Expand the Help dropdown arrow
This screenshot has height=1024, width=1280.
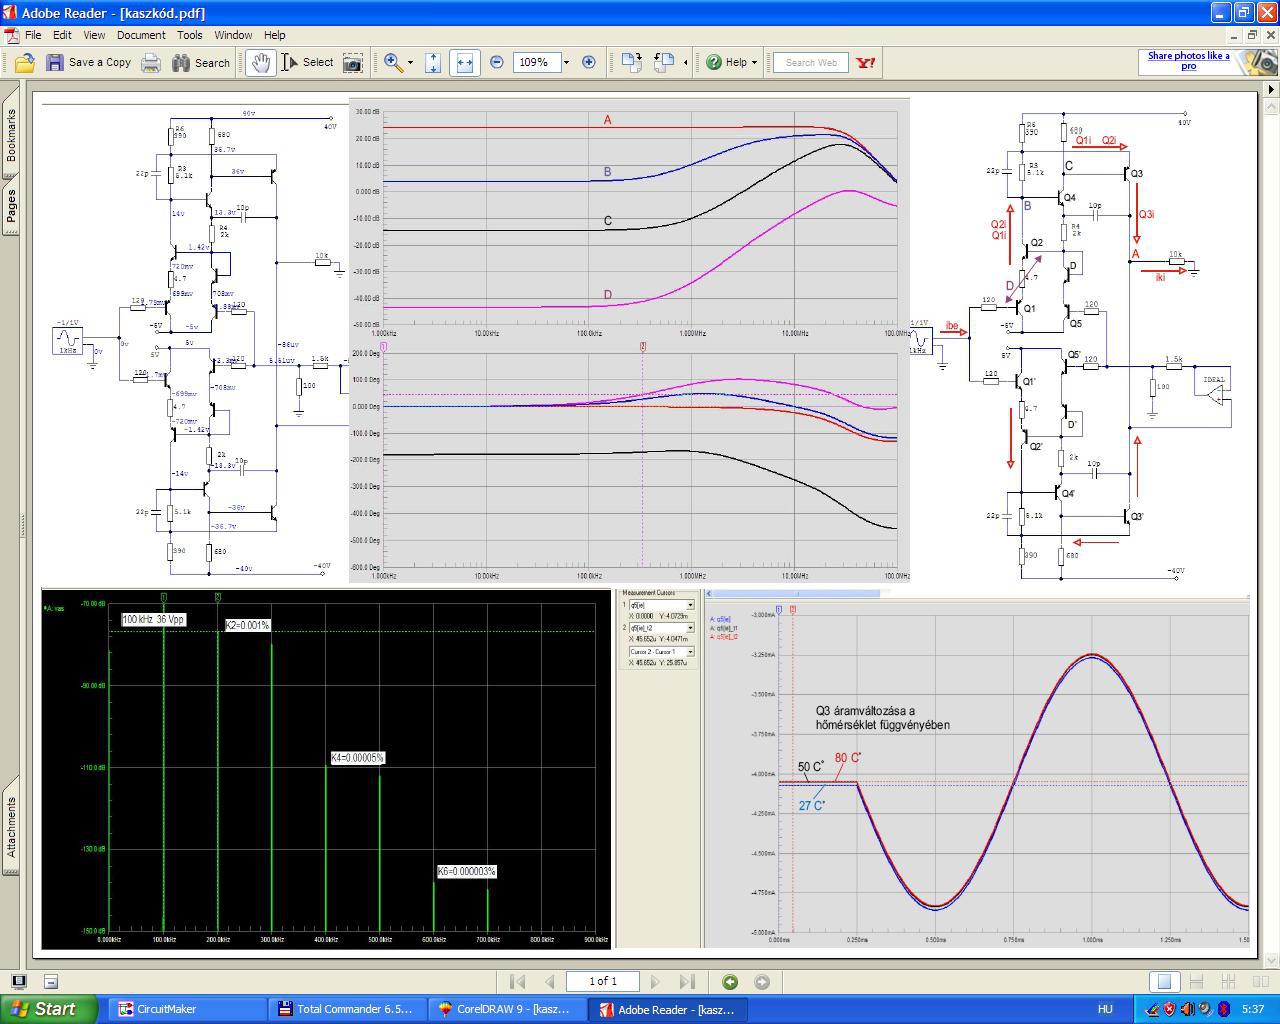coord(754,62)
